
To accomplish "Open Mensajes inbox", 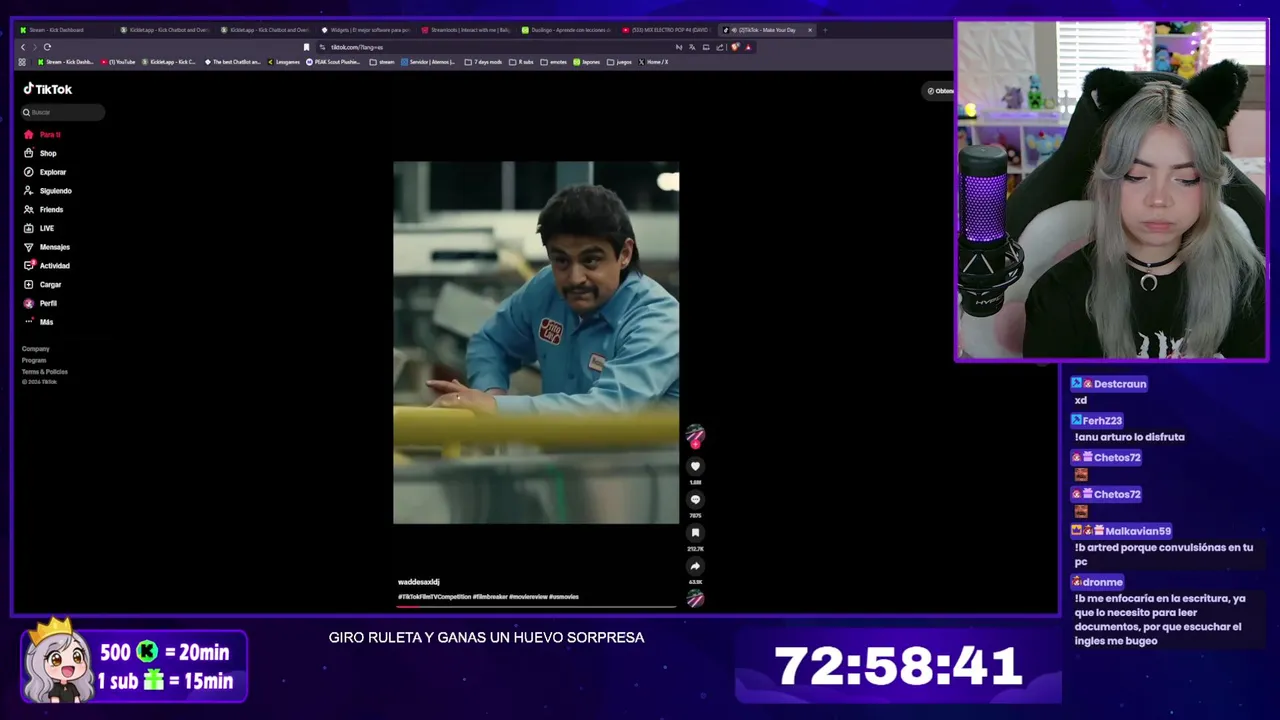I will [x=47, y=247].
